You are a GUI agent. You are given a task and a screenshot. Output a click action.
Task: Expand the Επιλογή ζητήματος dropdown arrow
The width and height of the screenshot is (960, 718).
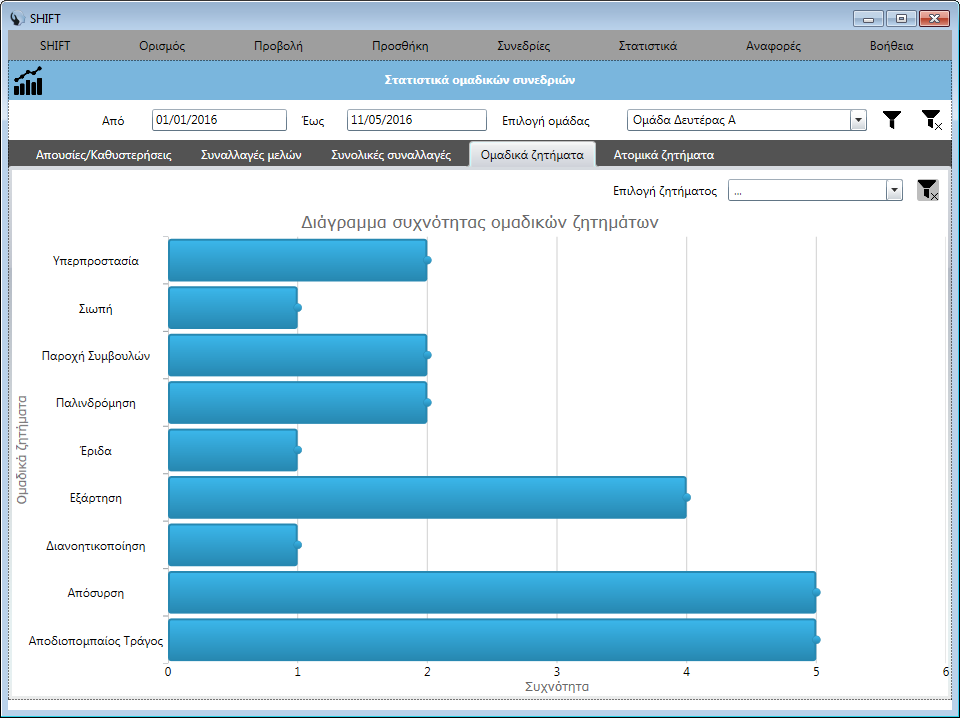tap(894, 190)
